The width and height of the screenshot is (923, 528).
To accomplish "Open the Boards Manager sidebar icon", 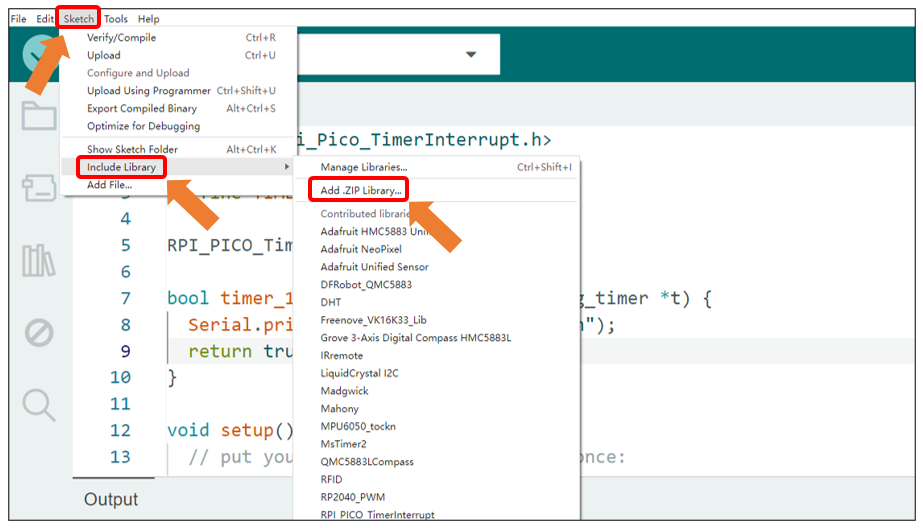I will (x=39, y=188).
